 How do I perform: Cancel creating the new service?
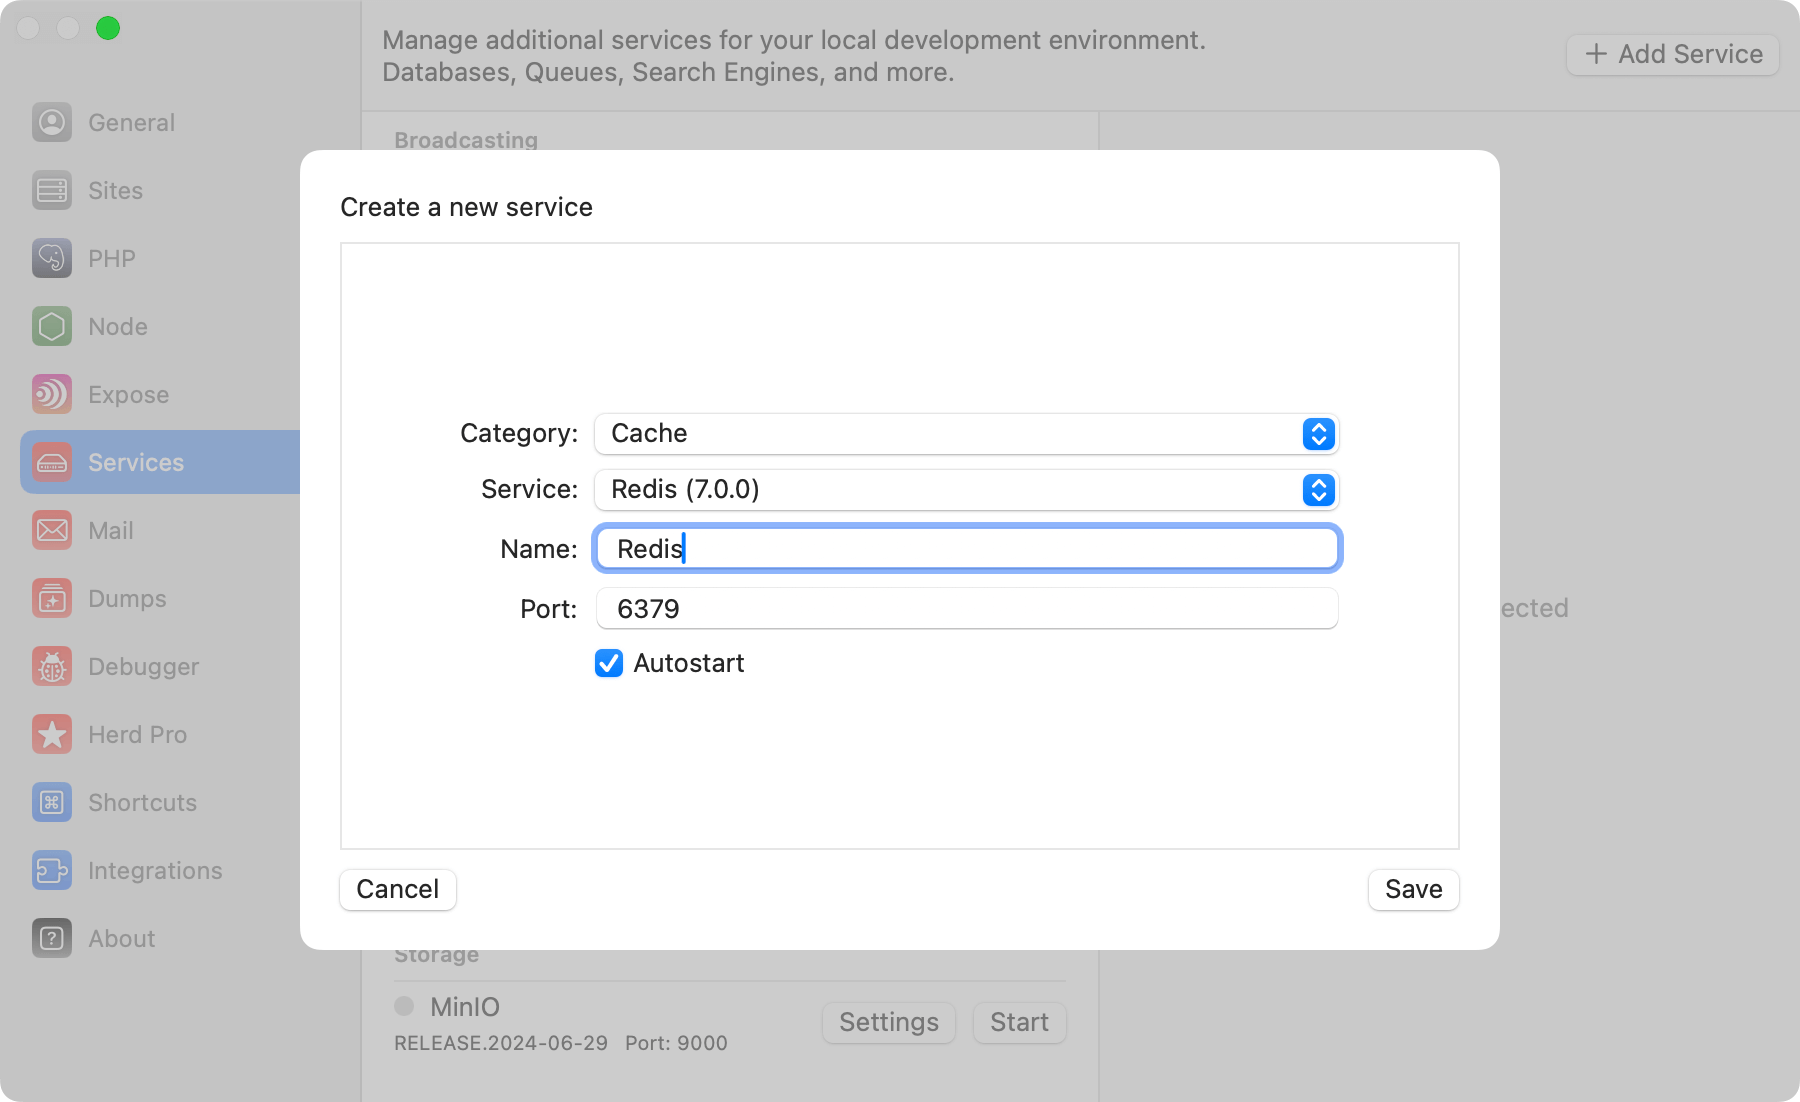(397, 889)
